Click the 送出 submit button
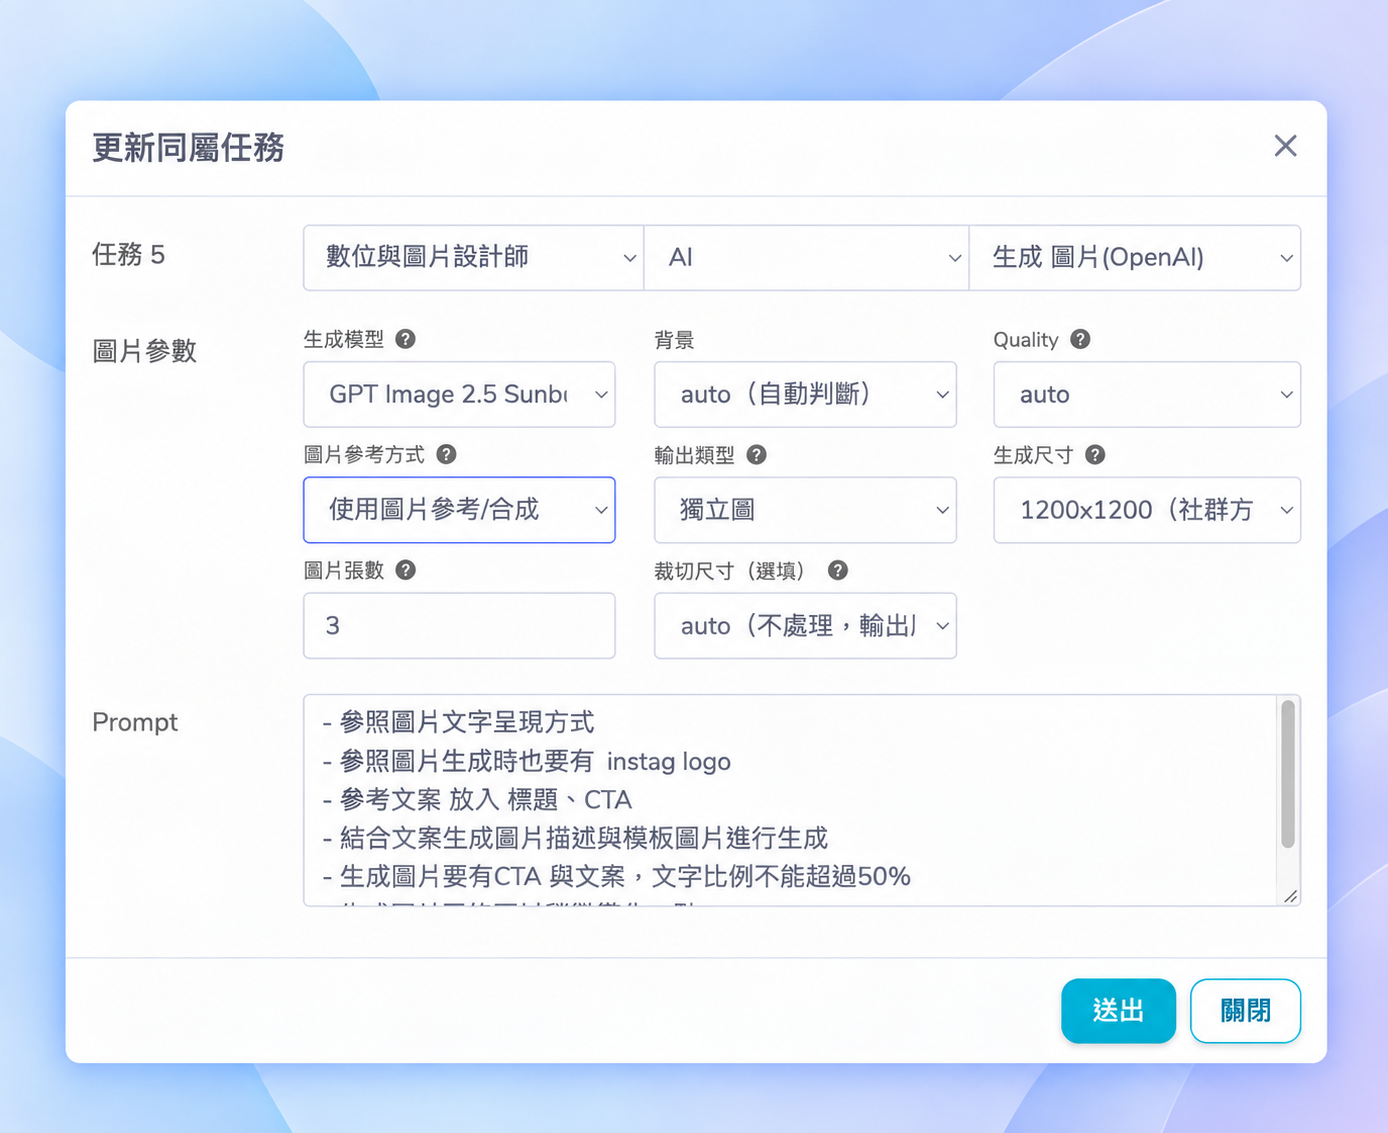 click(1118, 1011)
